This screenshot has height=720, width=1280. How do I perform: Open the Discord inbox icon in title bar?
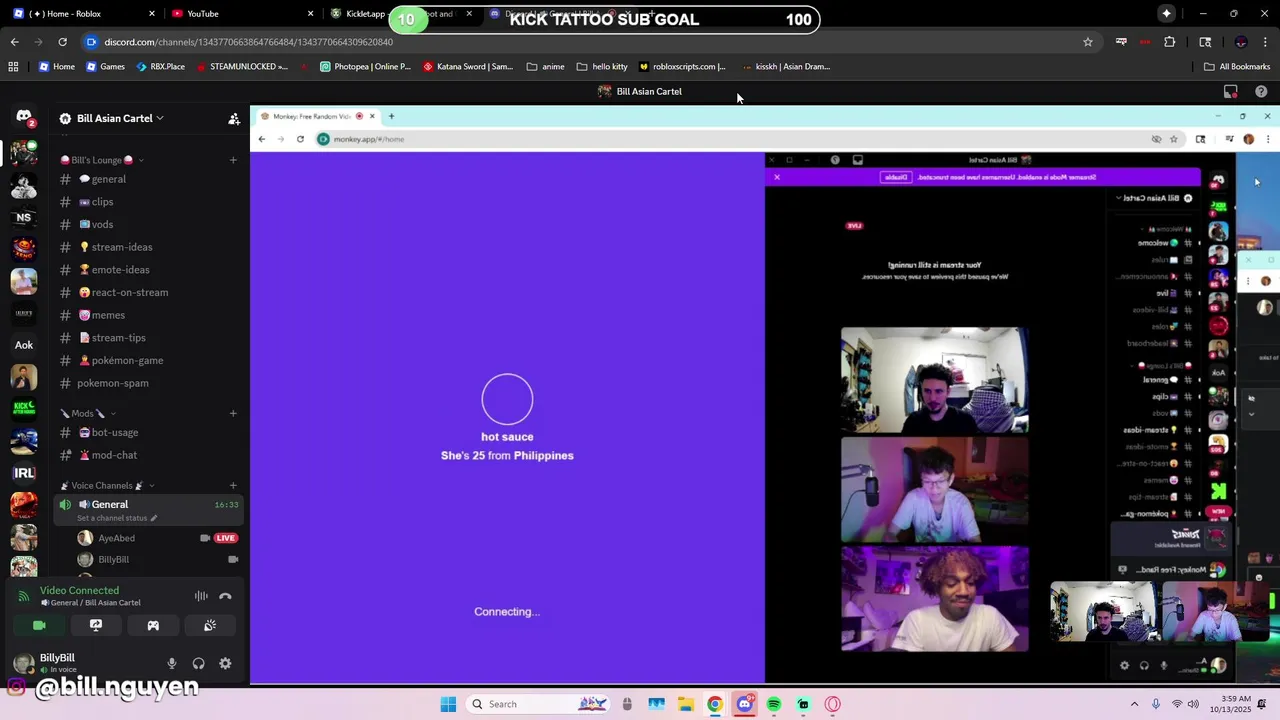[1231, 91]
